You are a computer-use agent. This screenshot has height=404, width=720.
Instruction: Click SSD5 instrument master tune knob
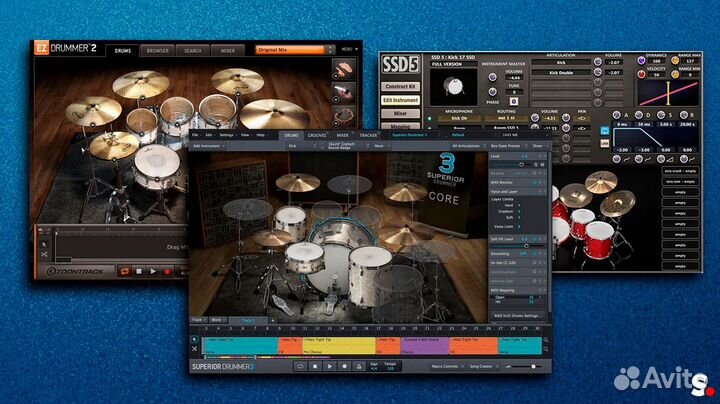click(x=492, y=91)
